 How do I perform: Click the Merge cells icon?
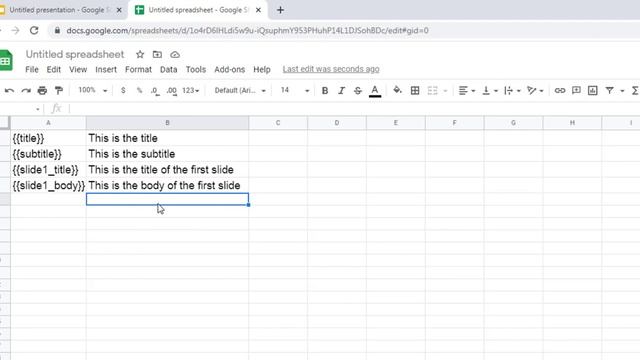[433, 91]
